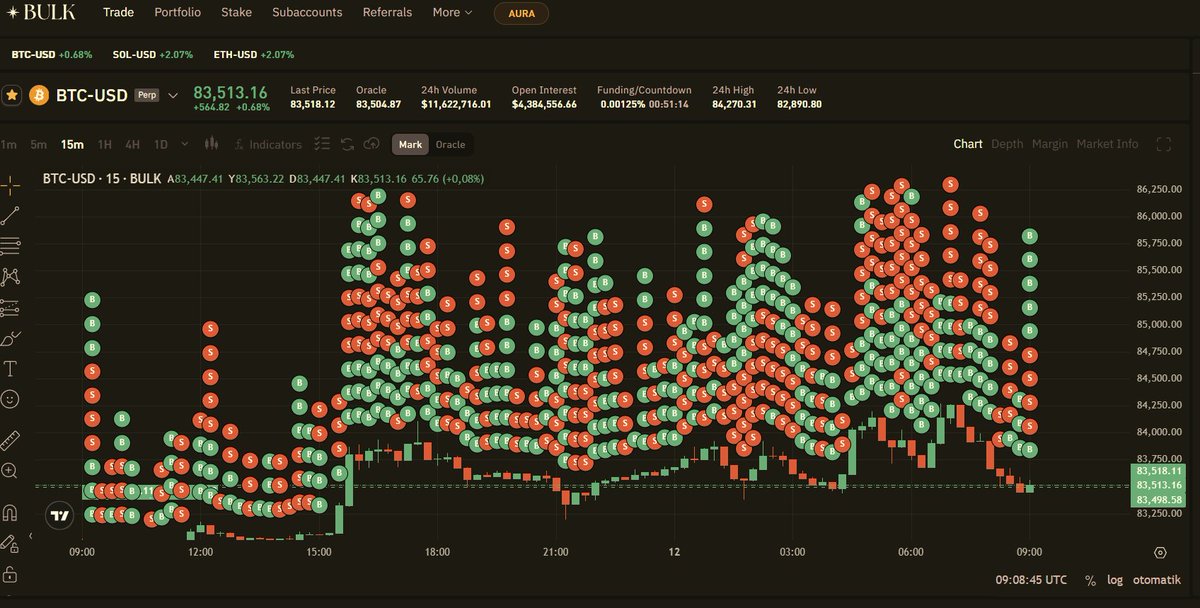This screenshot has width=1200, height=608.
Task: Select the brush drawing tool
Action: [x=11, y=338]
